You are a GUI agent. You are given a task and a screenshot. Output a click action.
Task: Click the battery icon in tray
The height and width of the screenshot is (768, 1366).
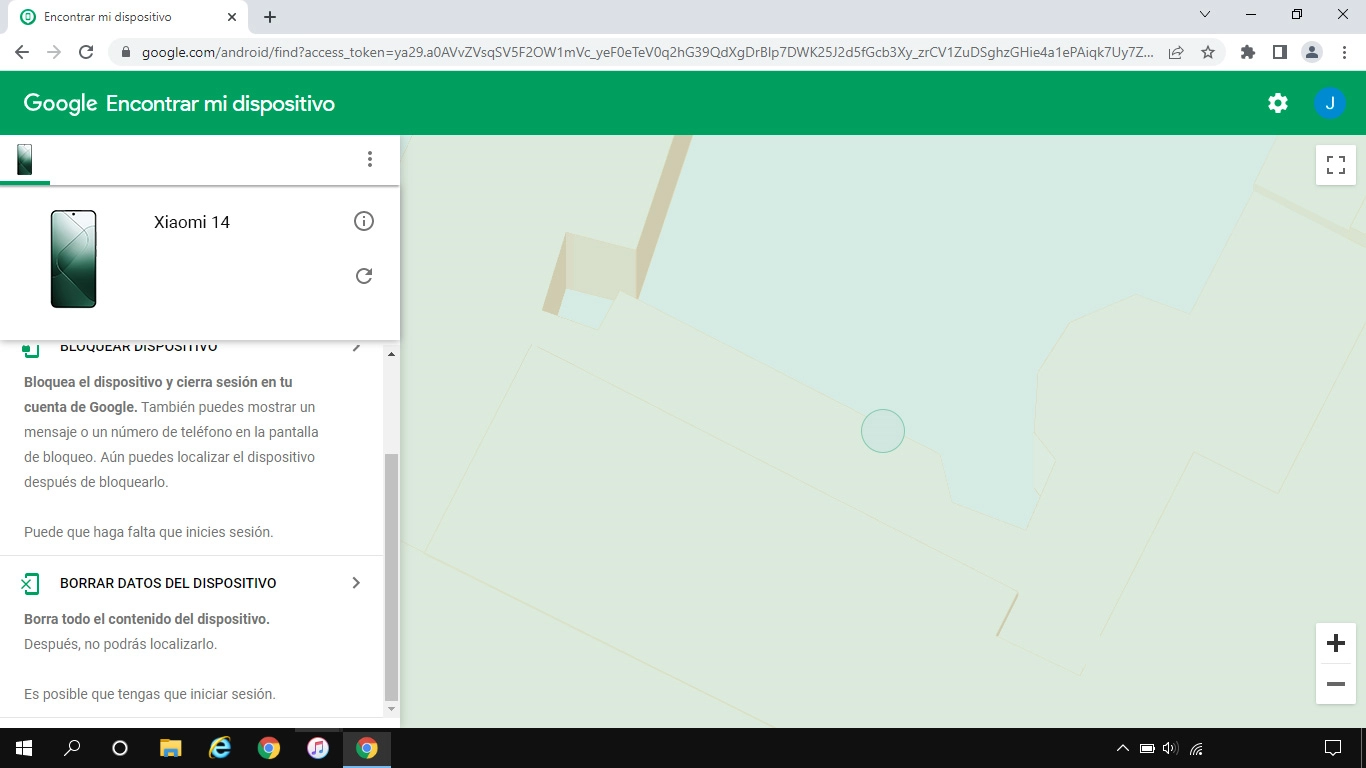[x=1147, y=748]
